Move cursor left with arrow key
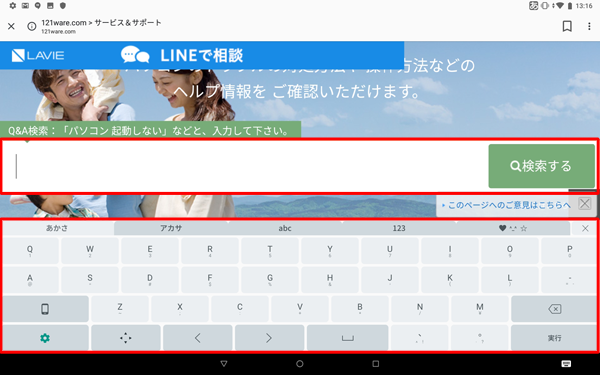Image resolution: width=600 pixels, height=375 pixels. point(197,338)
